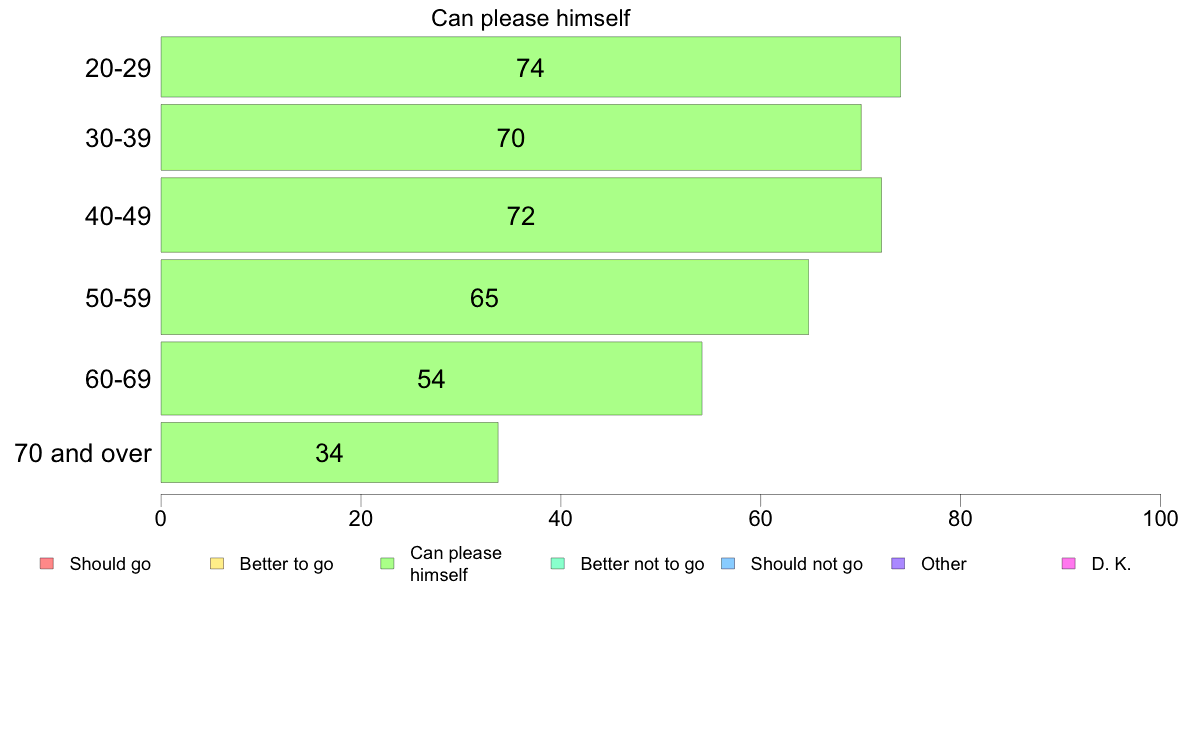Click the 70 and over bar showing 34

[x=330, y=453]
